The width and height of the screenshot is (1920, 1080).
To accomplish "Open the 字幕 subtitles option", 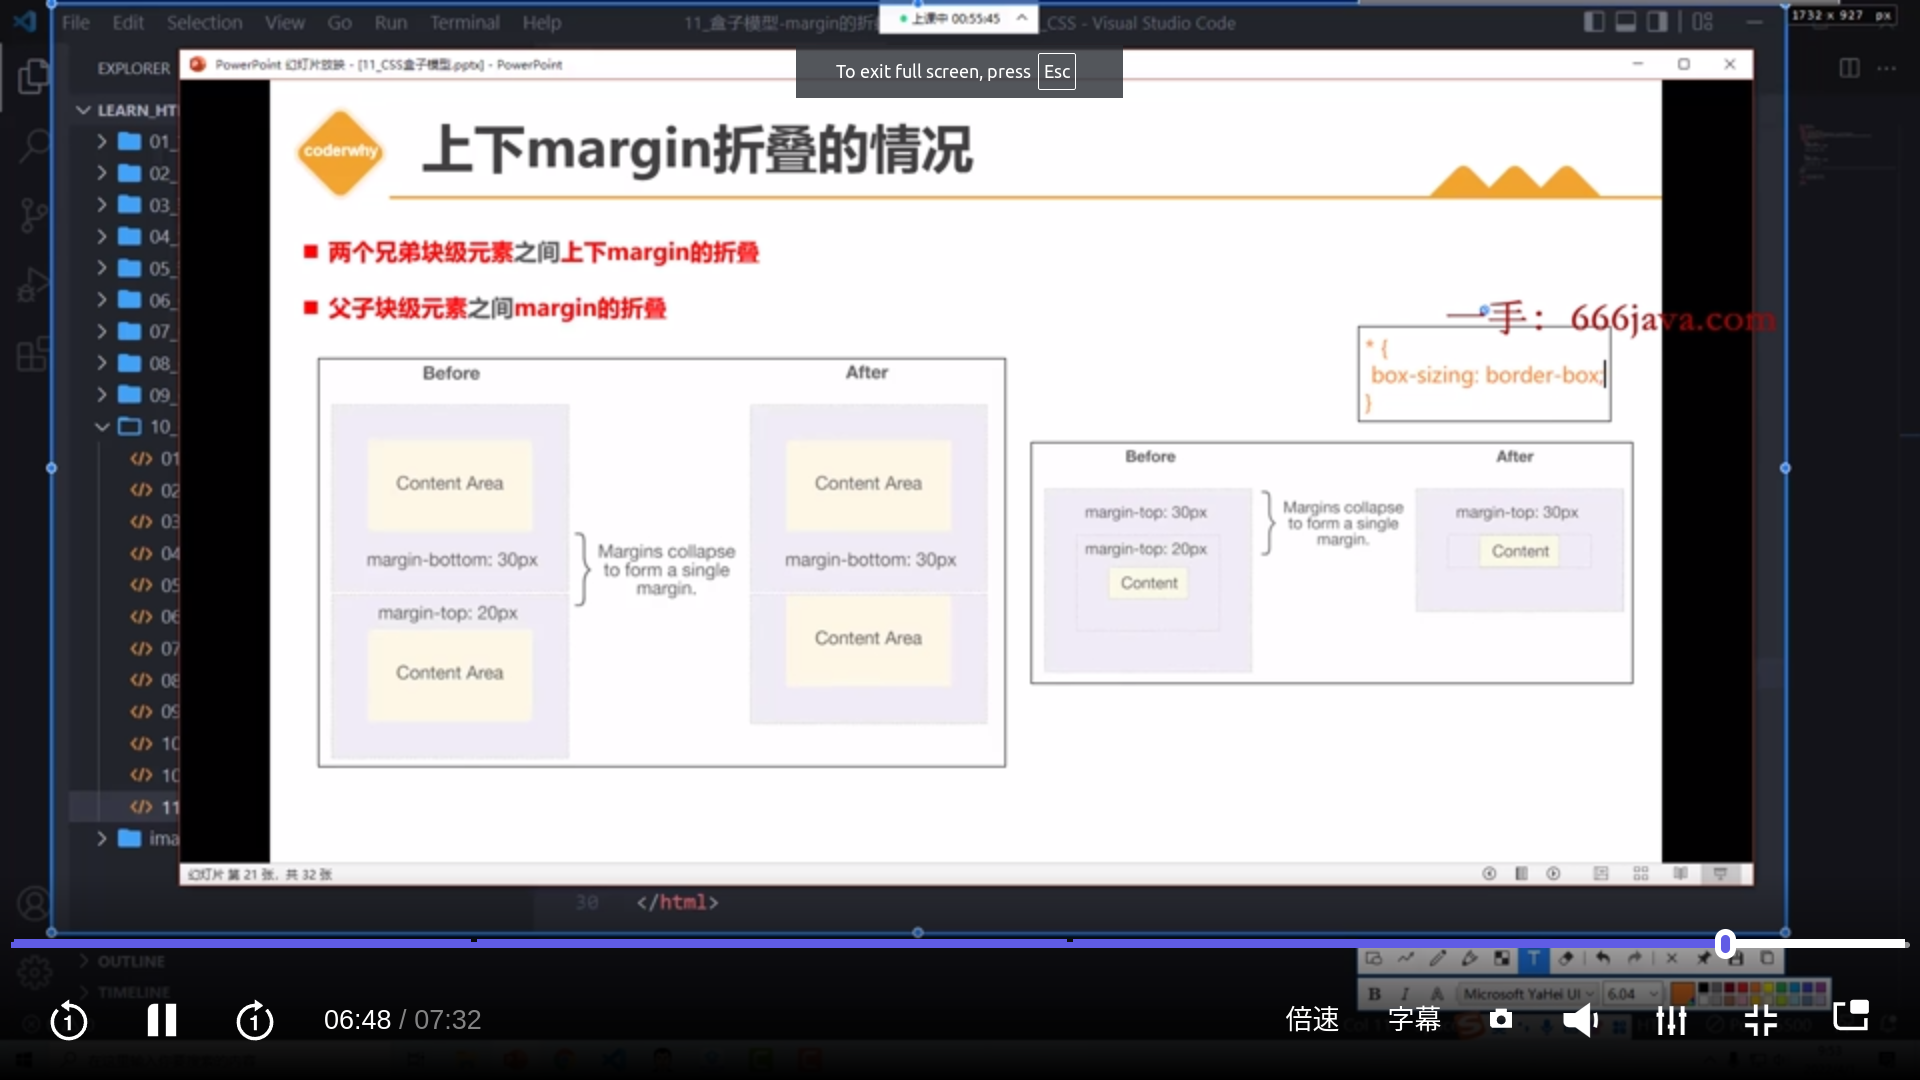I will pyautogui.click(x=1414, y=1020).
